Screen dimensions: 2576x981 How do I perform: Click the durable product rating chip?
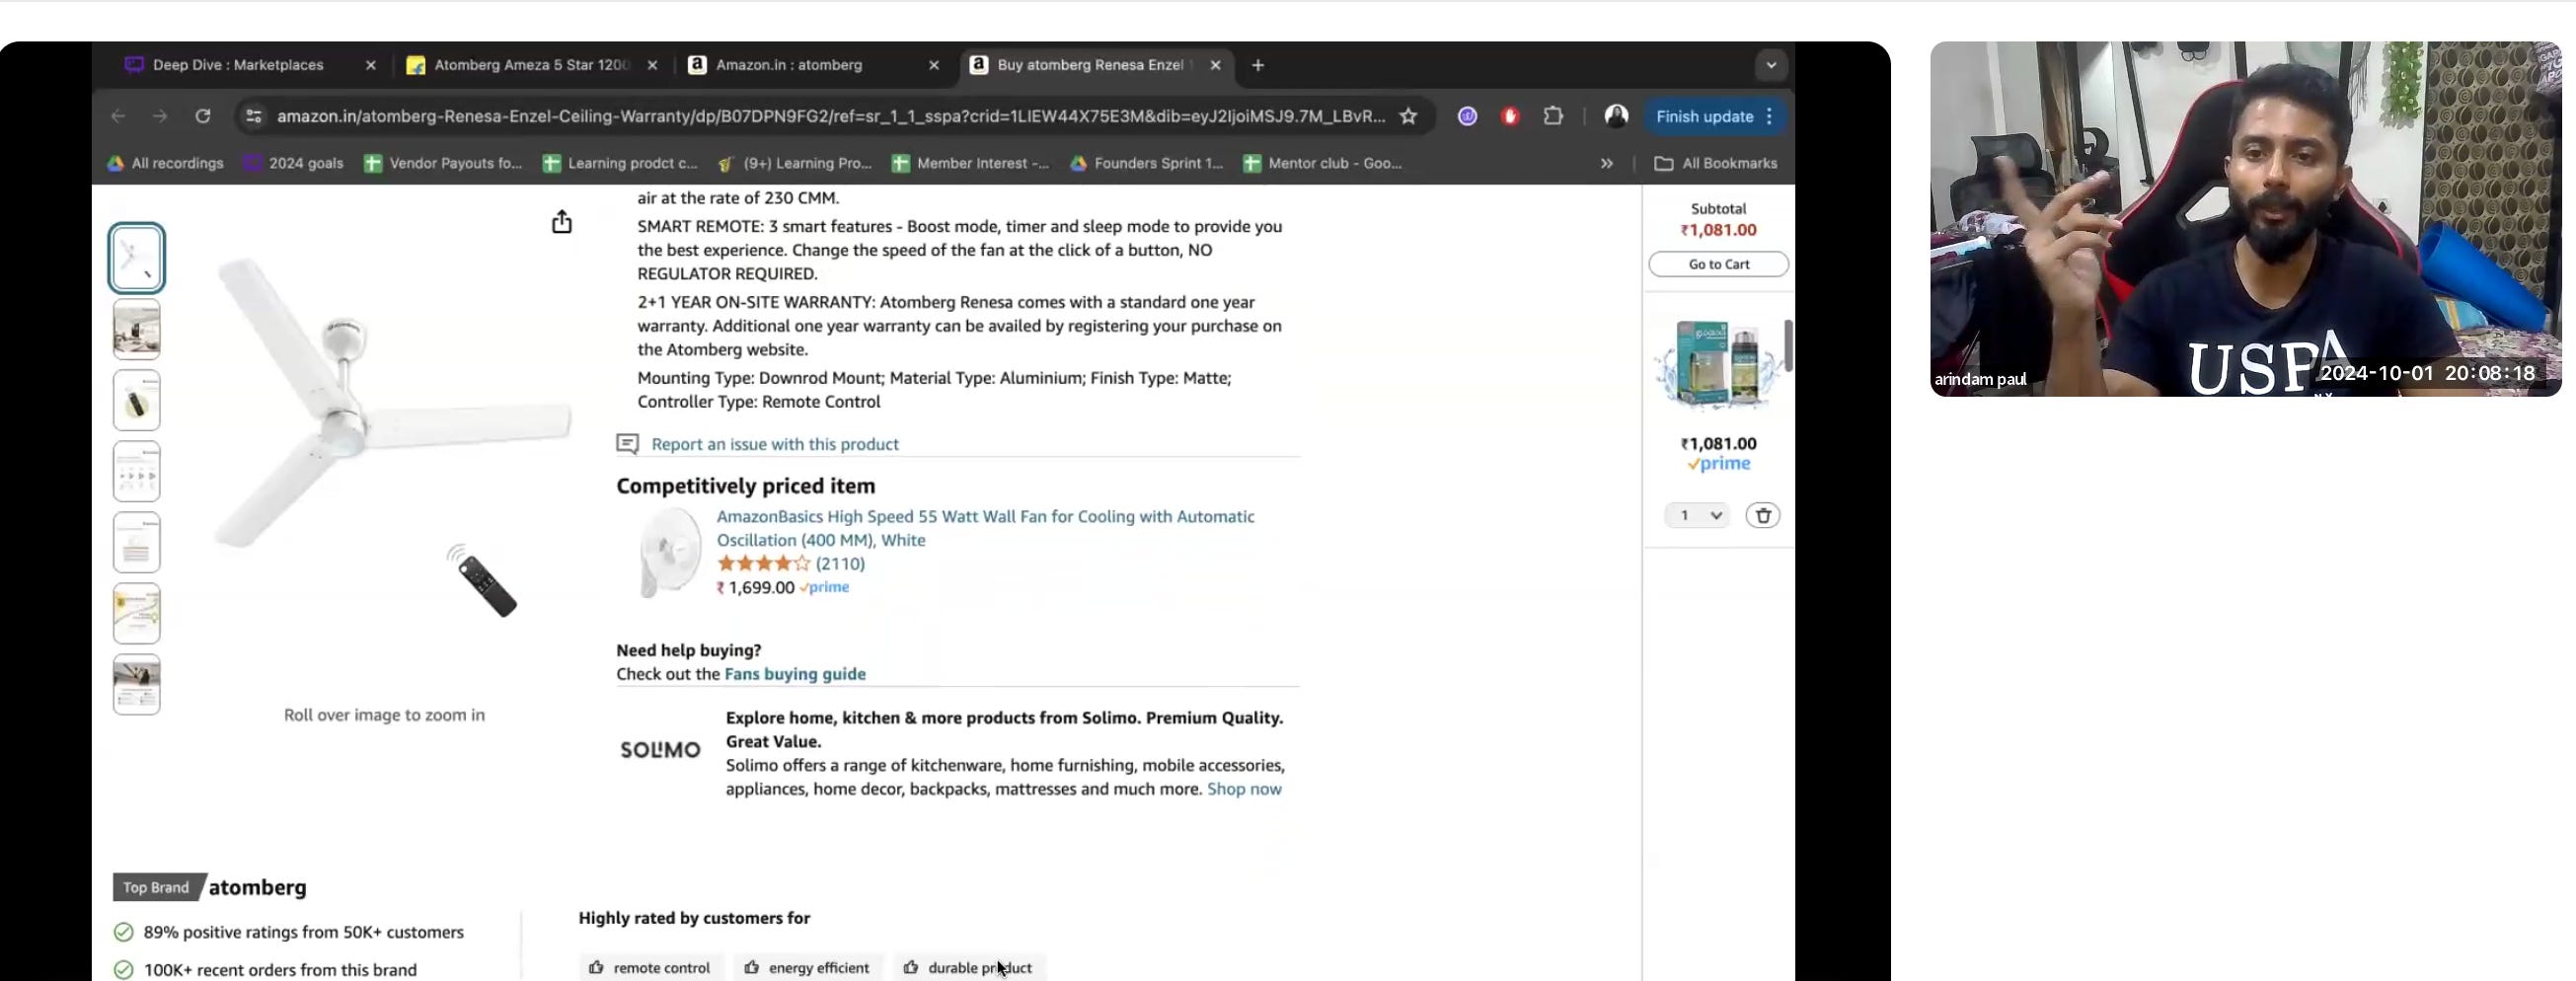pos(969,967)
